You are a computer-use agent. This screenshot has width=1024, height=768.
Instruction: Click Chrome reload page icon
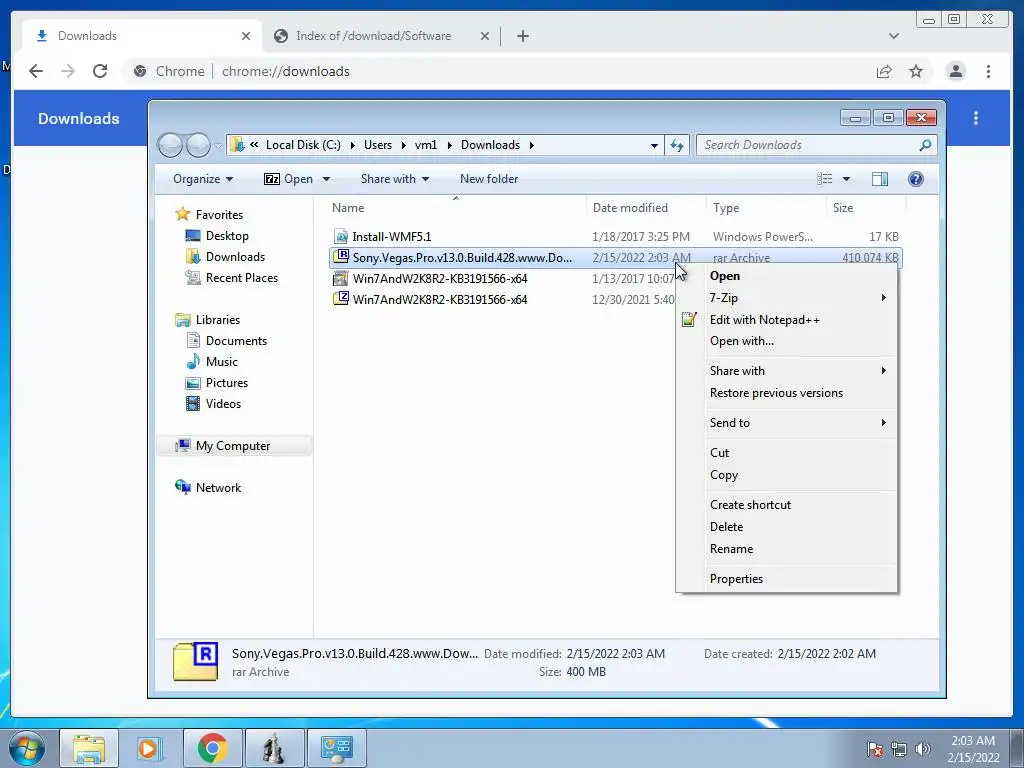(100, 71)
